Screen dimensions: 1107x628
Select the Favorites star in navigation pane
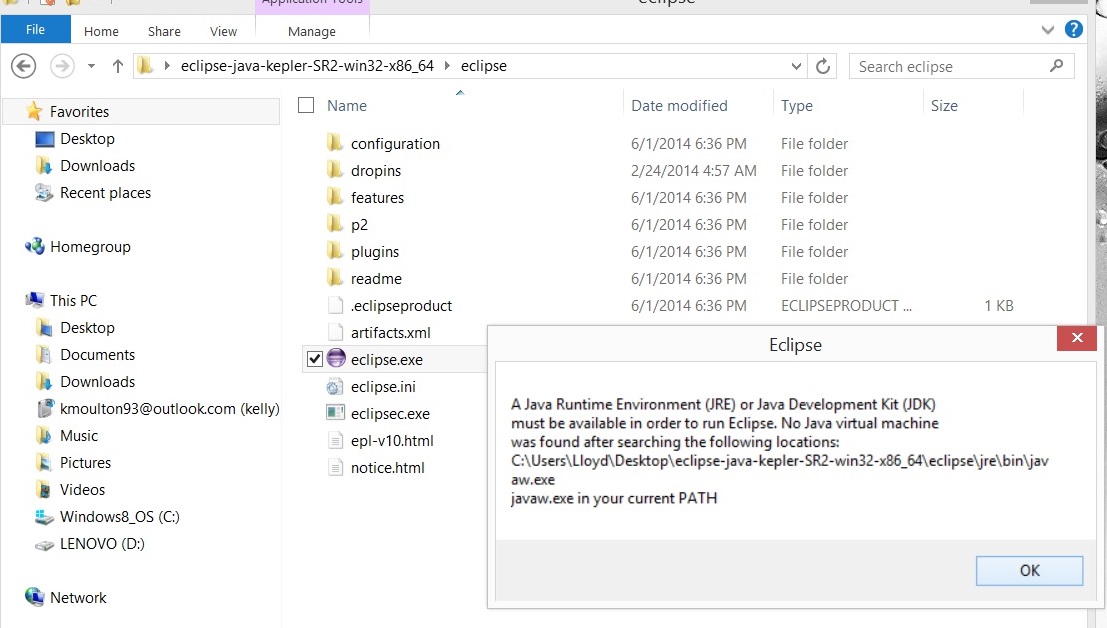(34, 111)
